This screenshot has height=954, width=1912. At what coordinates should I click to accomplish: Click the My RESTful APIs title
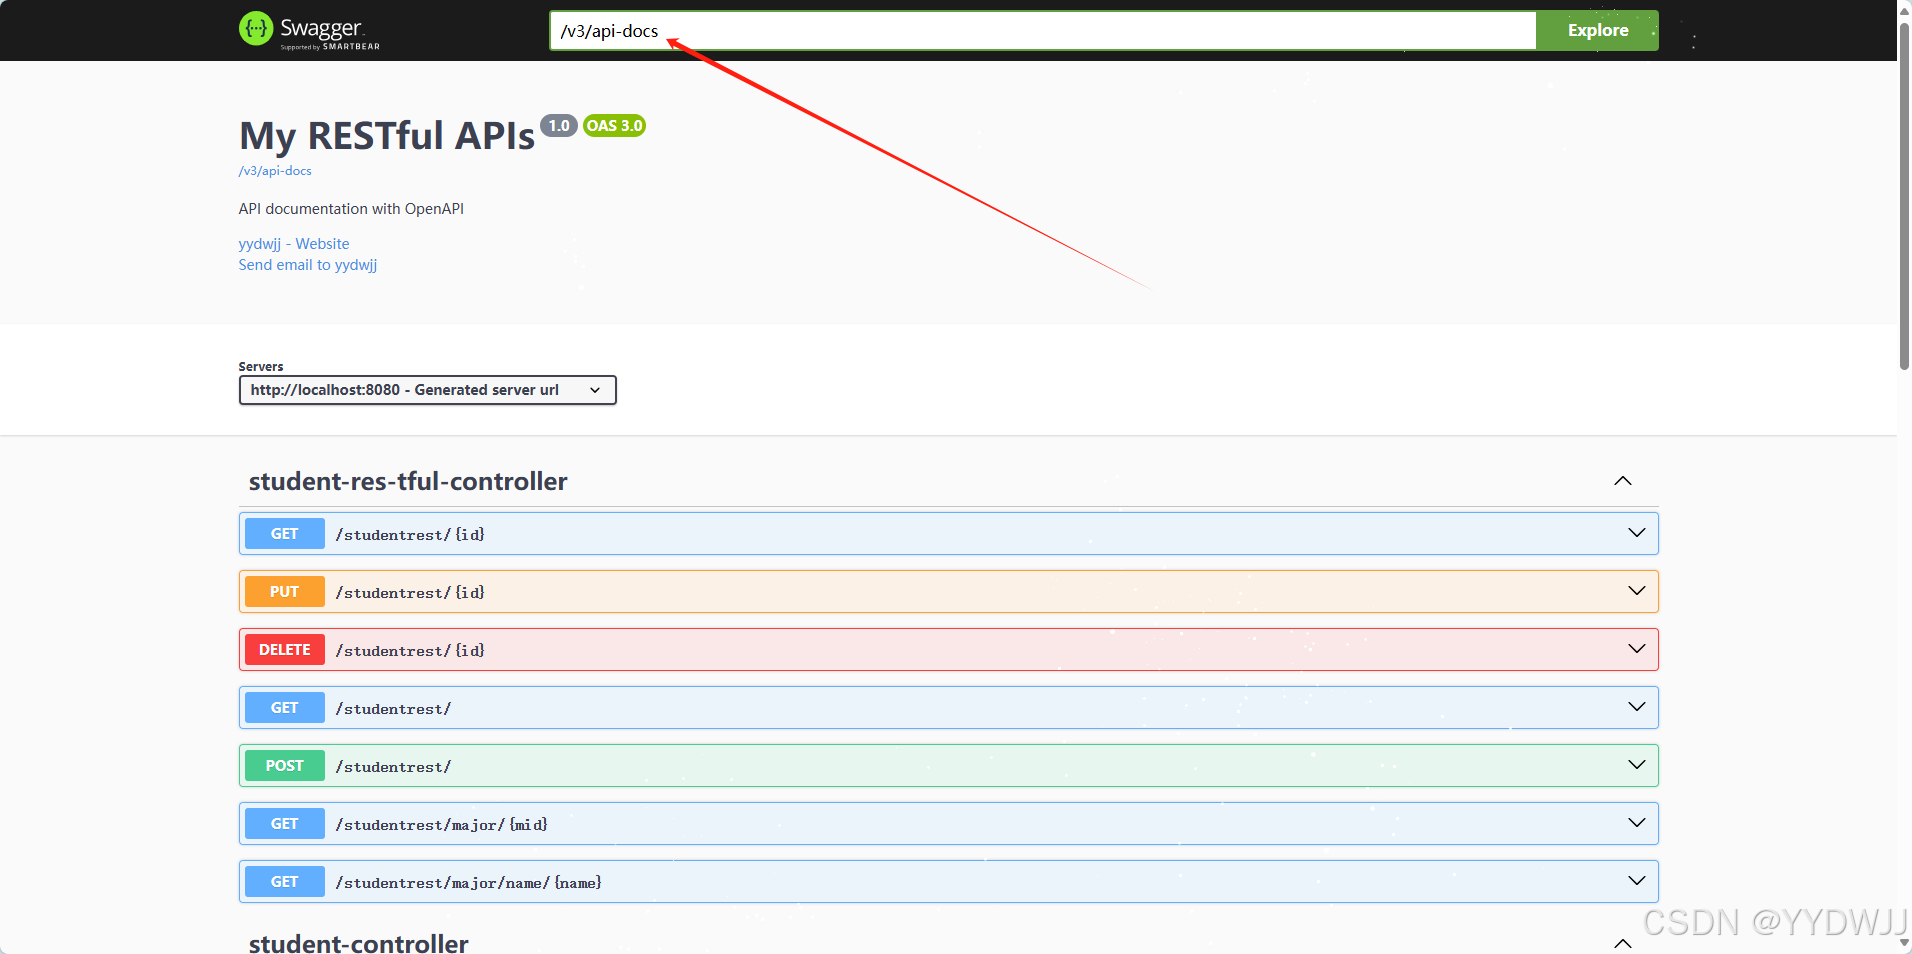click(387, 136)
